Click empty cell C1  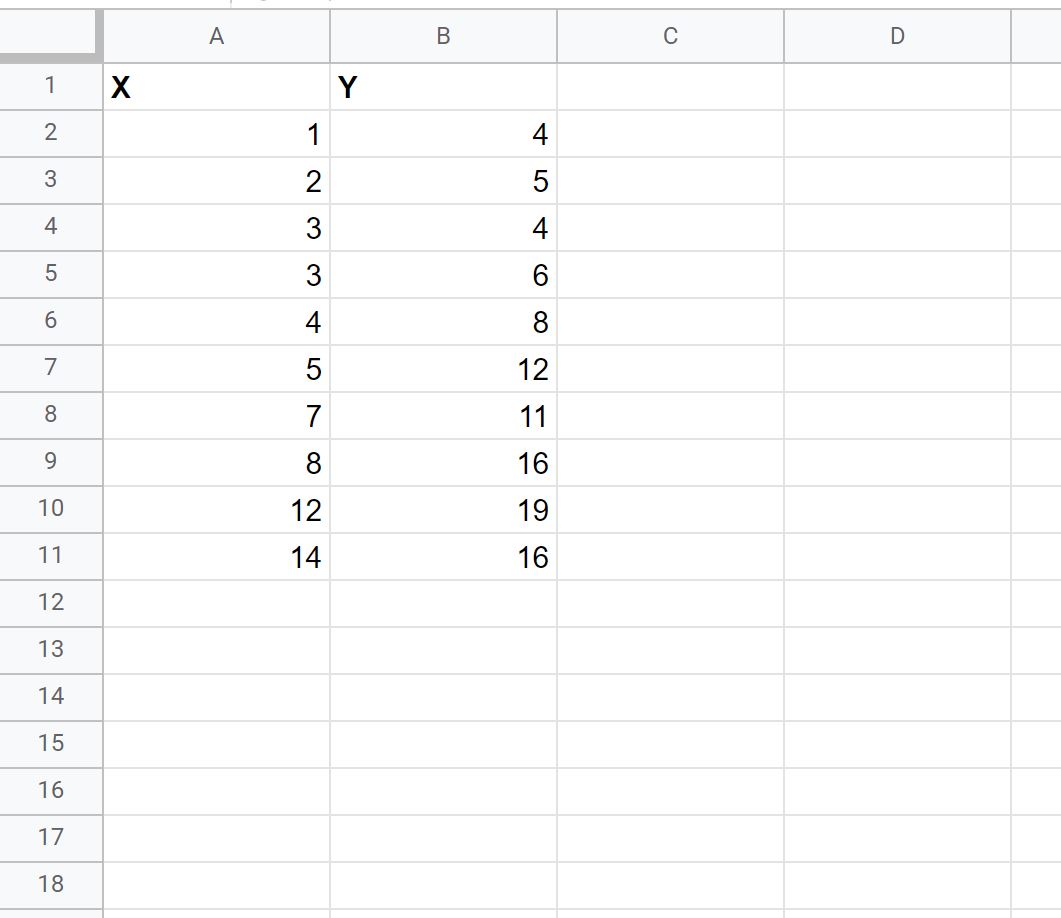pyautogui.click(x=670, y=87)
